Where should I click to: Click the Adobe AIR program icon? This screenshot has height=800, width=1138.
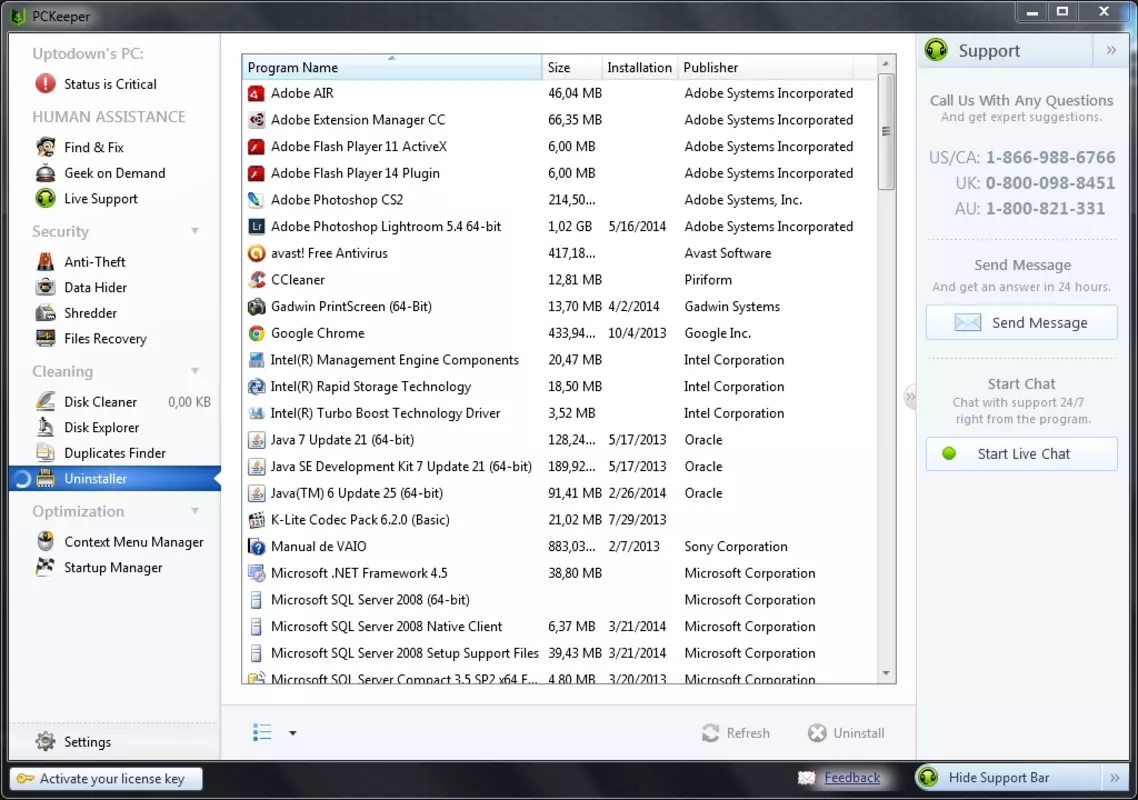click(256, 93)
